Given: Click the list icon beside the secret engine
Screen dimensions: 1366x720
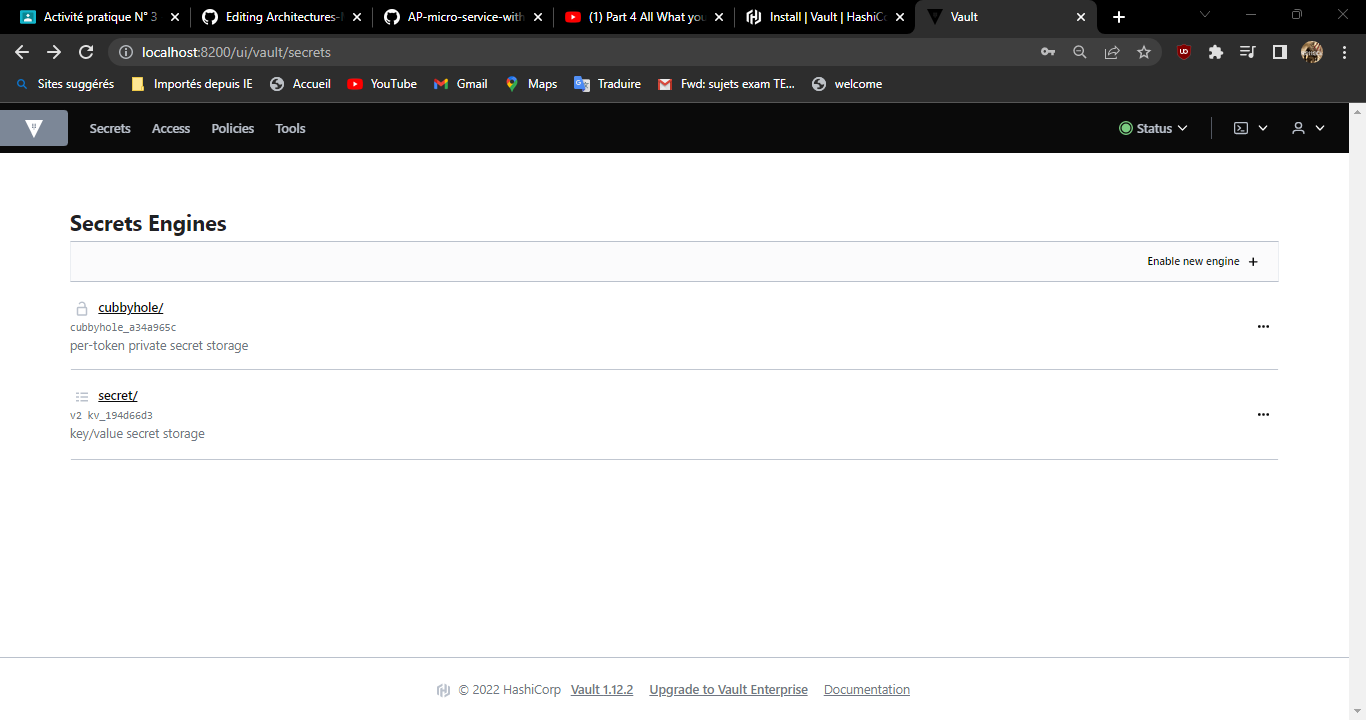Looking at the screenshot, I should [x=81, y=395].
